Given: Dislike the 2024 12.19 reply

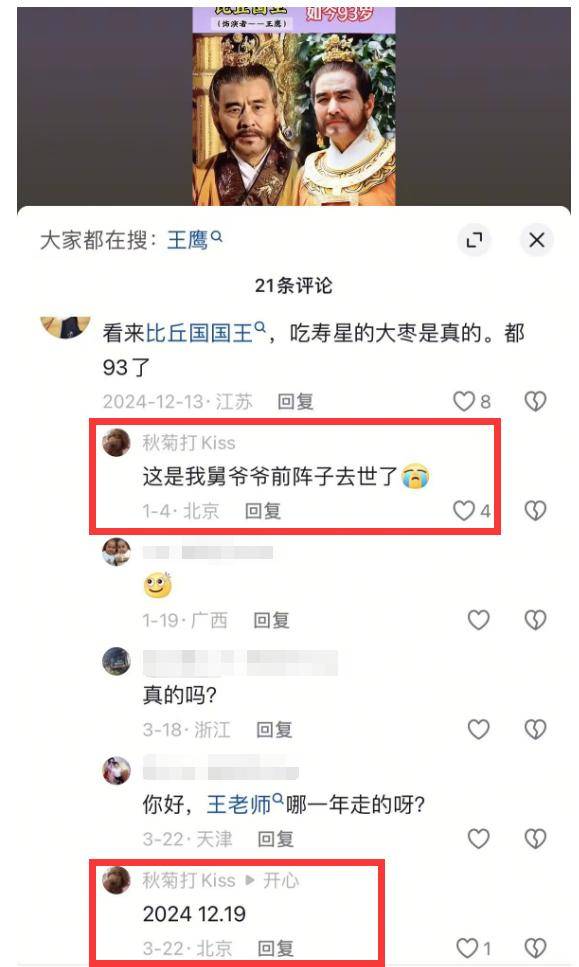Looking at the screenshot, I should (535, 948).
